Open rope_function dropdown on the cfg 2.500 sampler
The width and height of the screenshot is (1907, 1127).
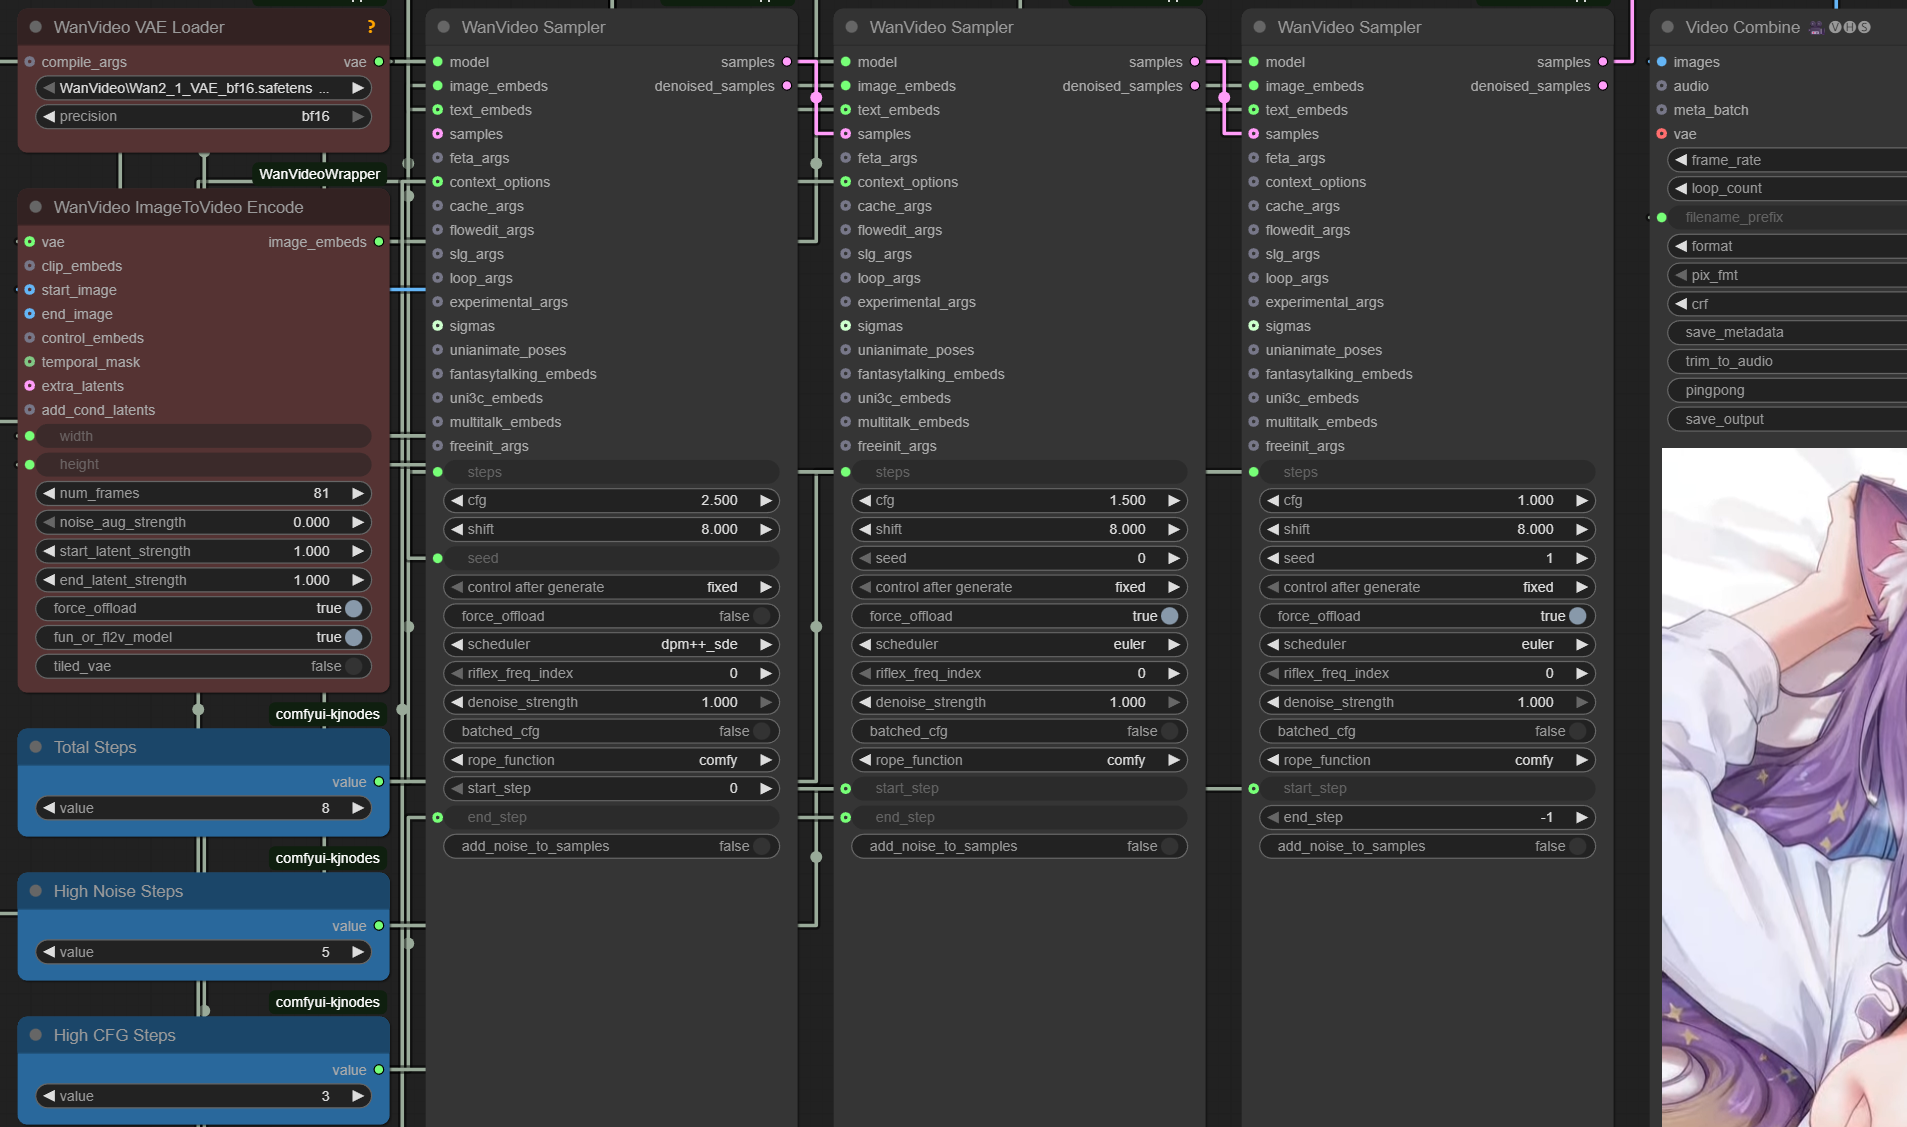(x=612, y=760)
